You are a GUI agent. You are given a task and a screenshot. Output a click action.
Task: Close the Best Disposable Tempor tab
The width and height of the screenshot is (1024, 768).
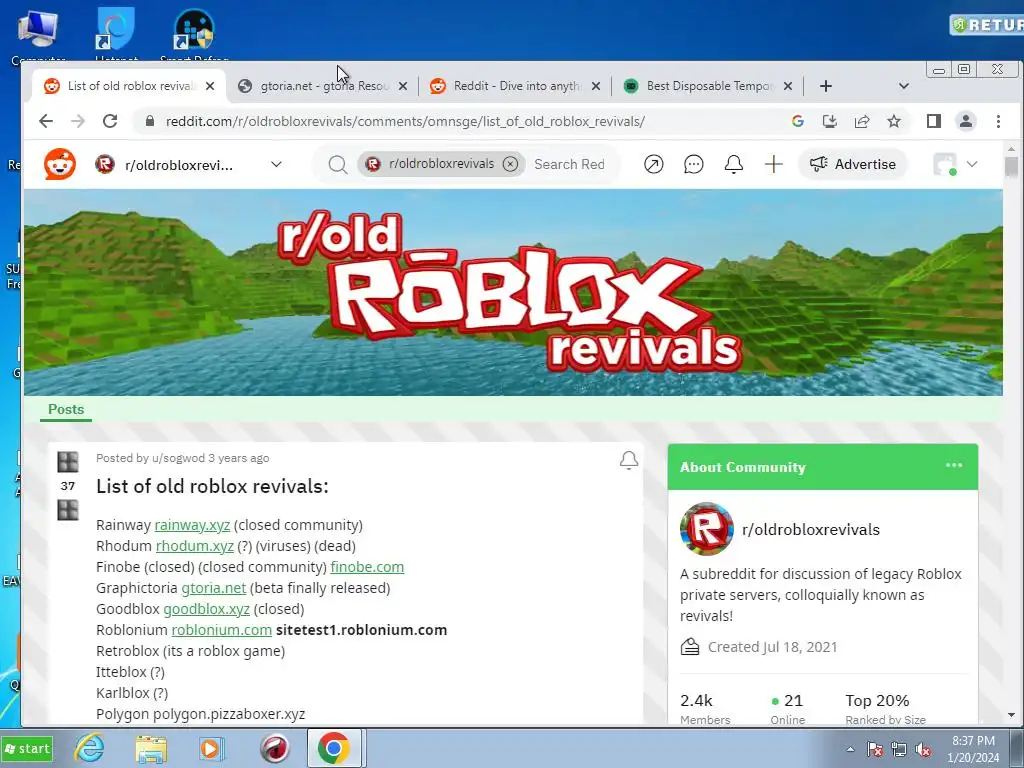coord(788,86)
